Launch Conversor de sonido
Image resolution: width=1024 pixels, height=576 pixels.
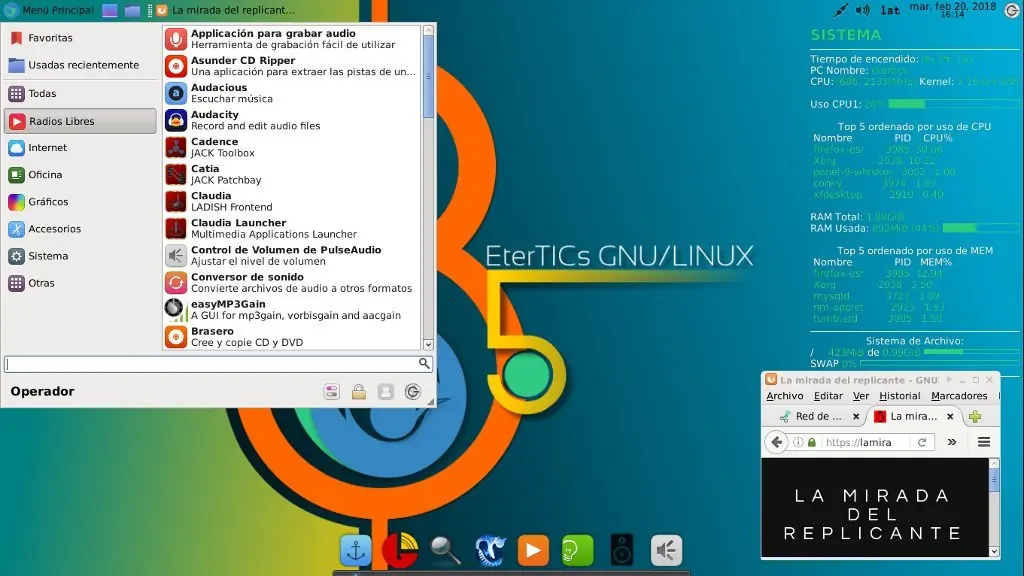click(x=292, y=283)
